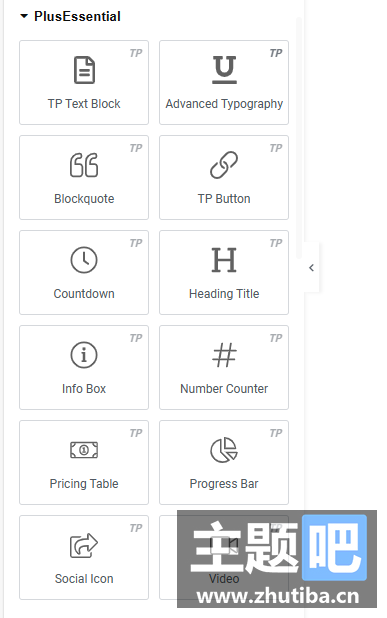387x618 pixels.
Task: Select the Social Icon share arrow icon
Action: click(84, 545)
